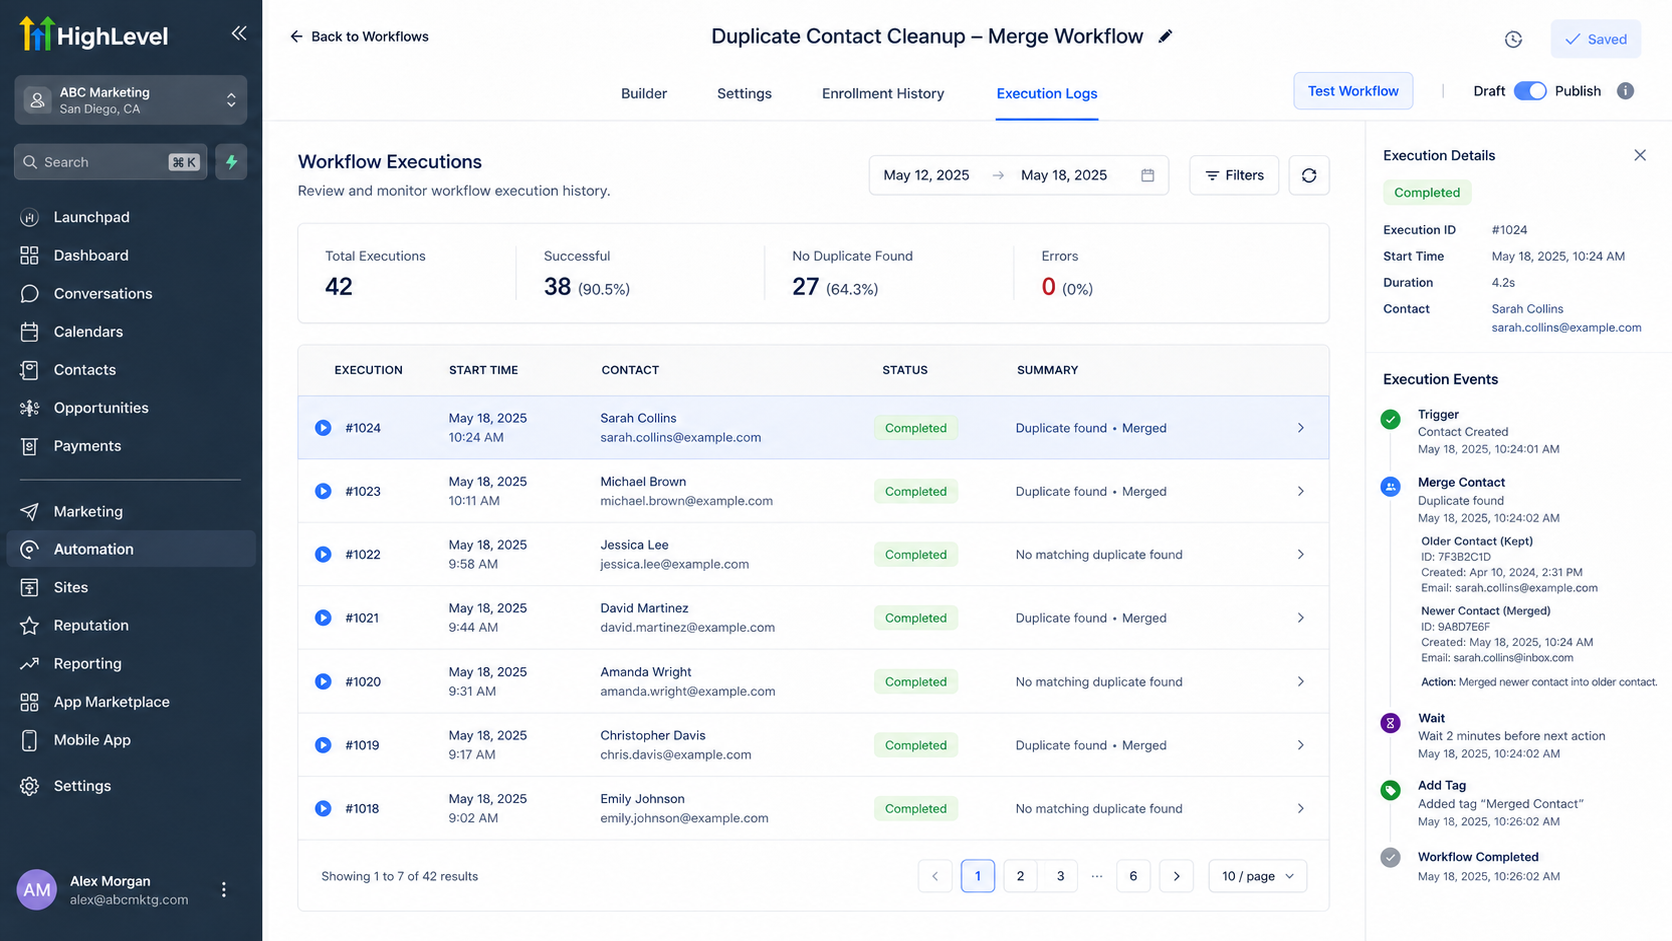Click the Alex Morgan avatar
Viewport: 1672px width, 941px height.
[37, 890]
